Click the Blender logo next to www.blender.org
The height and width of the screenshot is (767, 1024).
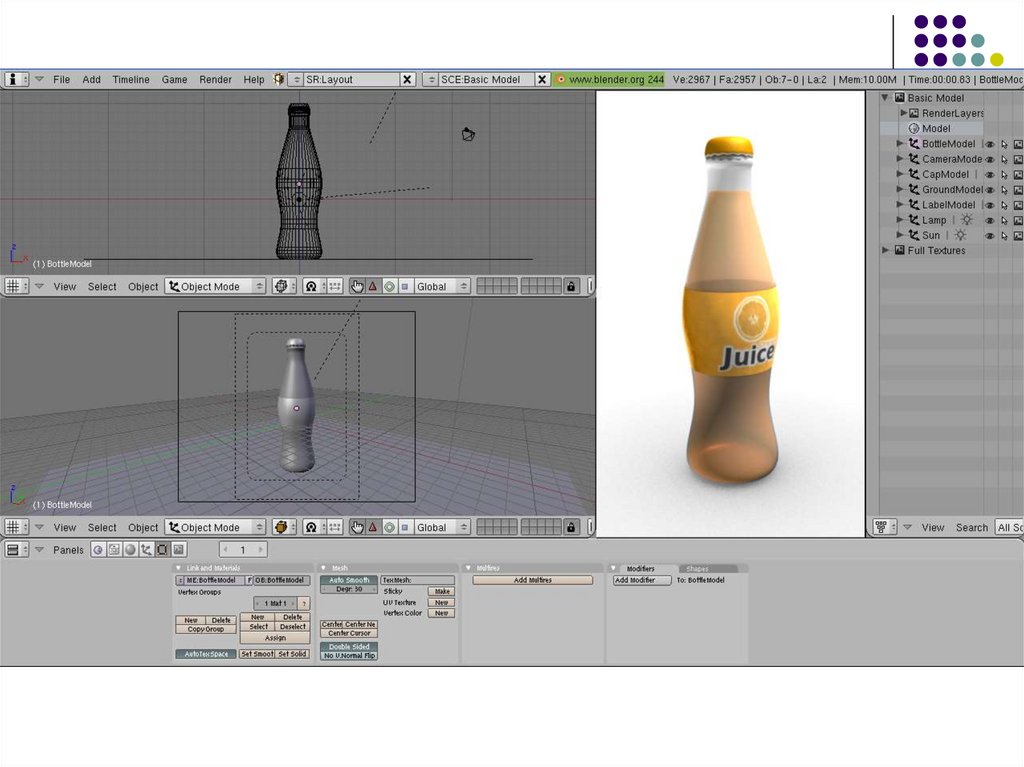(x=561, y=79)
